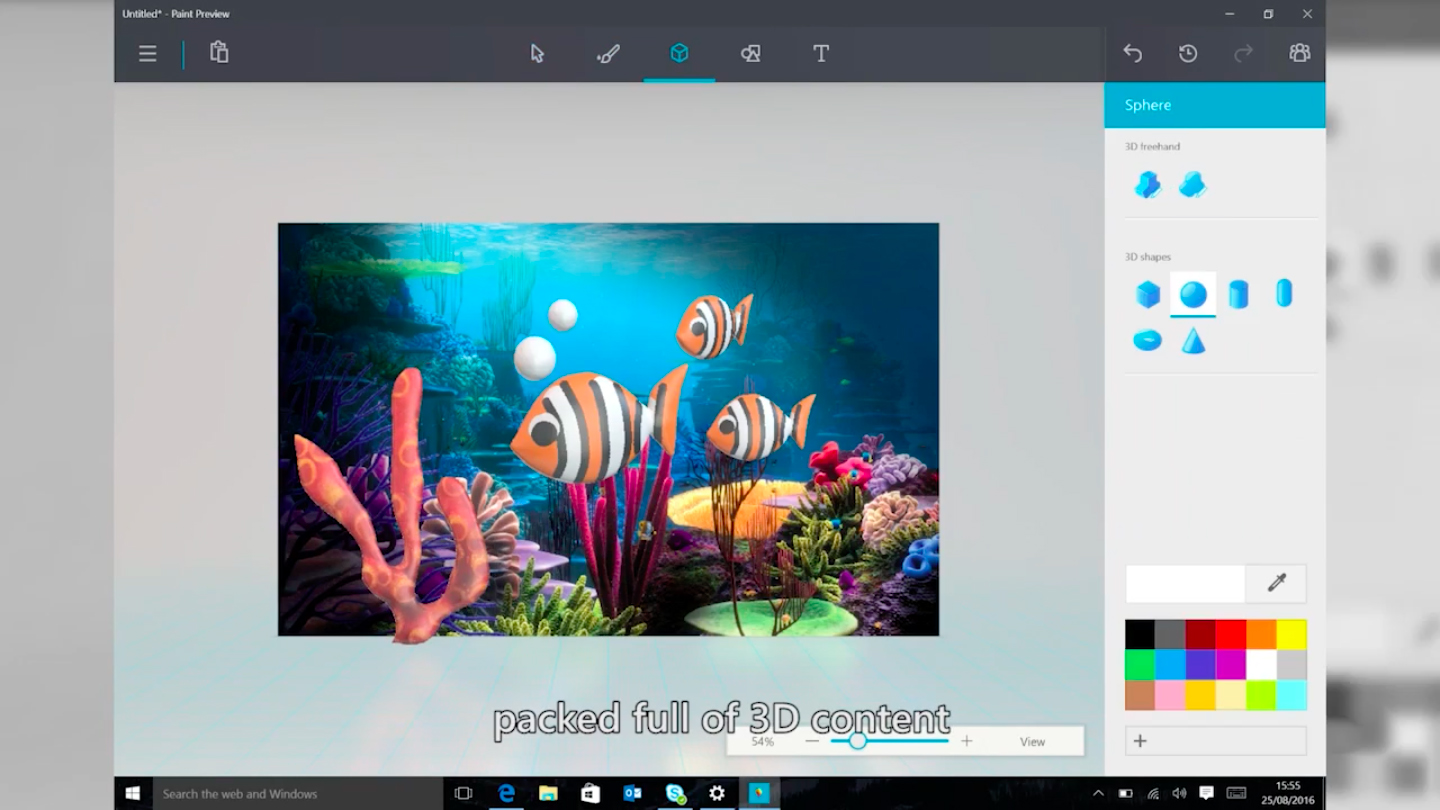The width and height of the screenshot is (1440, 810).
Task: Open the History clock icon
Action: pyautogui.click(x=1188, y=54)
